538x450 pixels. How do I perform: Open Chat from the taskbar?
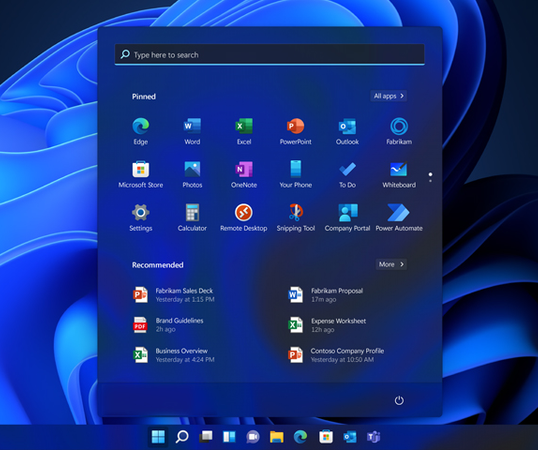[253, 437]
